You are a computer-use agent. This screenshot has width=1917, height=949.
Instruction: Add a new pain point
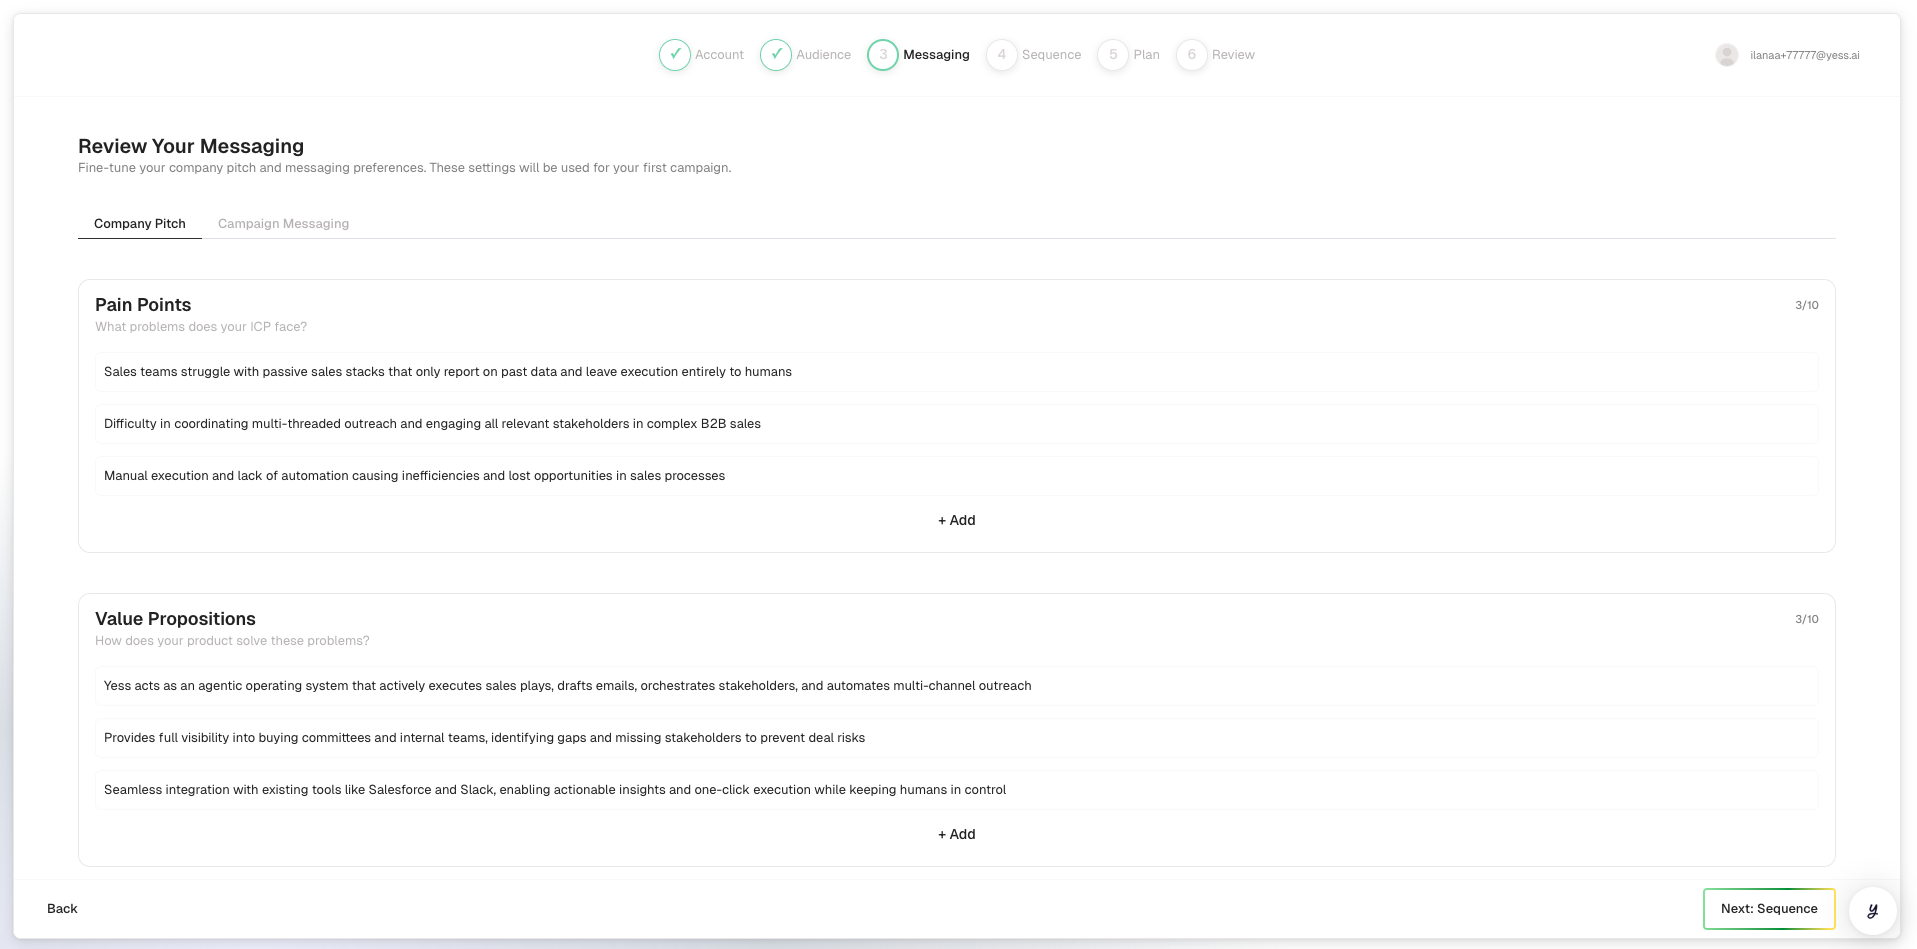click(956, 521)
